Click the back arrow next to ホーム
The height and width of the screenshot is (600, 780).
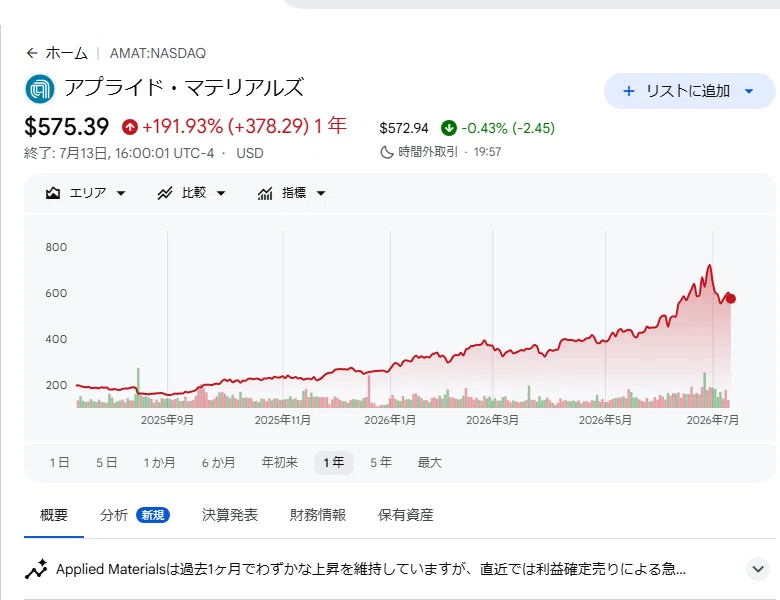point(32,53)
